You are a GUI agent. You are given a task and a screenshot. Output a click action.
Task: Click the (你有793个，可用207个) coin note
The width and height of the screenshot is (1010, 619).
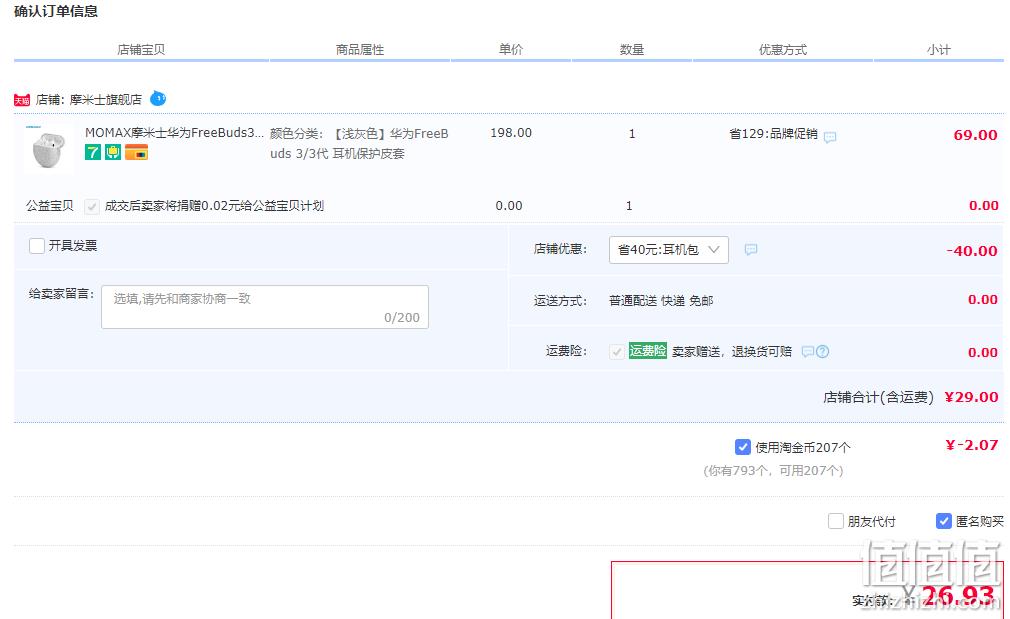point(773,470)
